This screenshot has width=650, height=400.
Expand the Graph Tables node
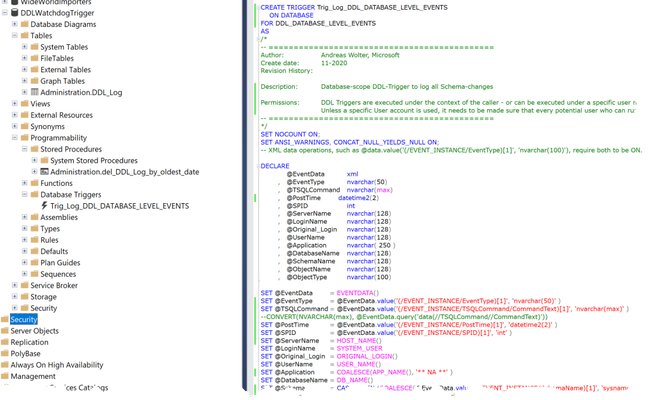coord(24,81)
